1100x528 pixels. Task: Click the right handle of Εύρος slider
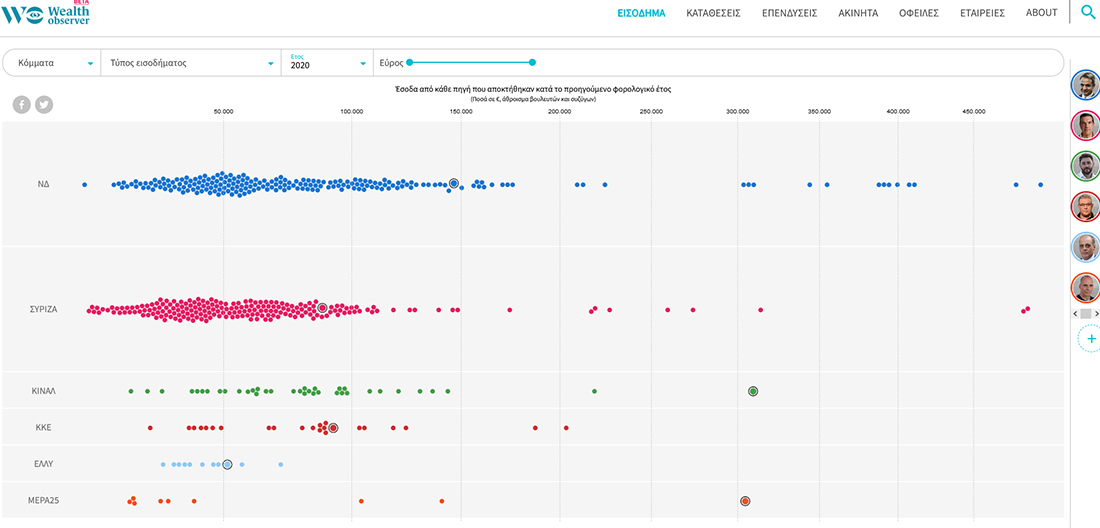(532, 63)
